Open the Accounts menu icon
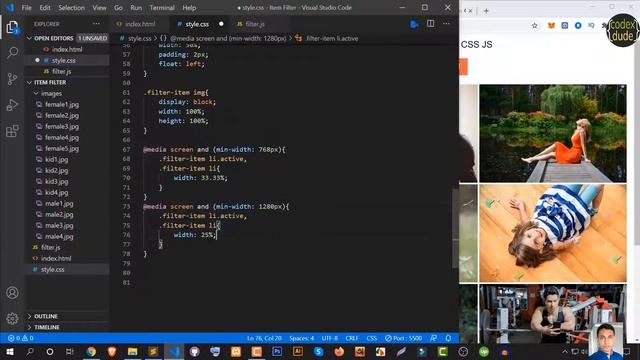Viewport: 640px width, 360px height. [x=12, y=293]
